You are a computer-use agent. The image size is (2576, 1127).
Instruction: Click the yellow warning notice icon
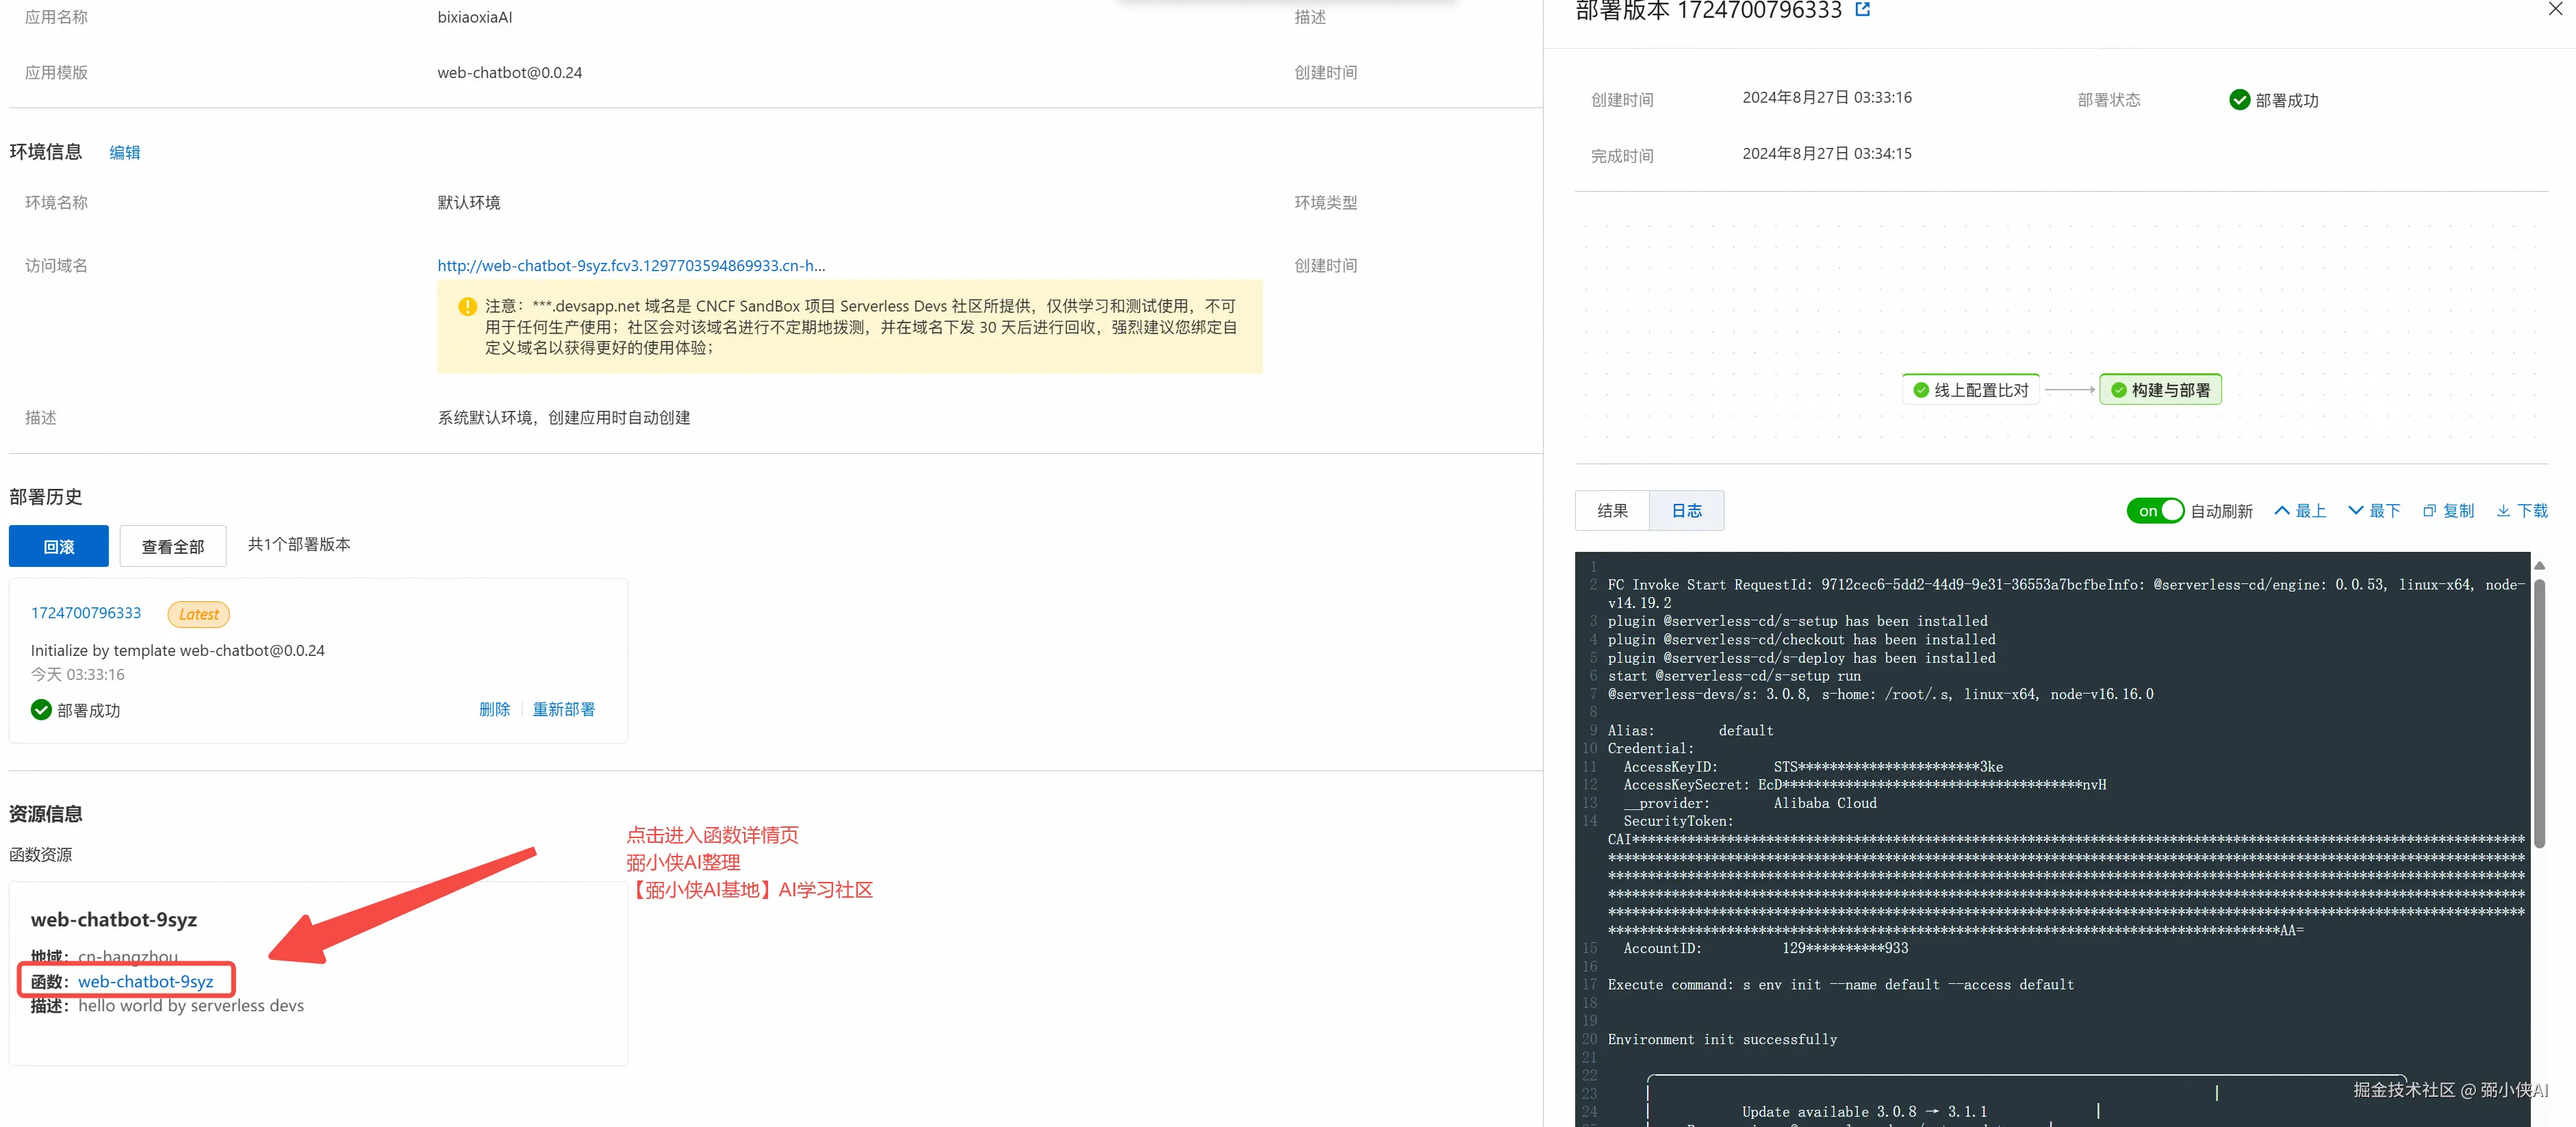pos(467,307)
